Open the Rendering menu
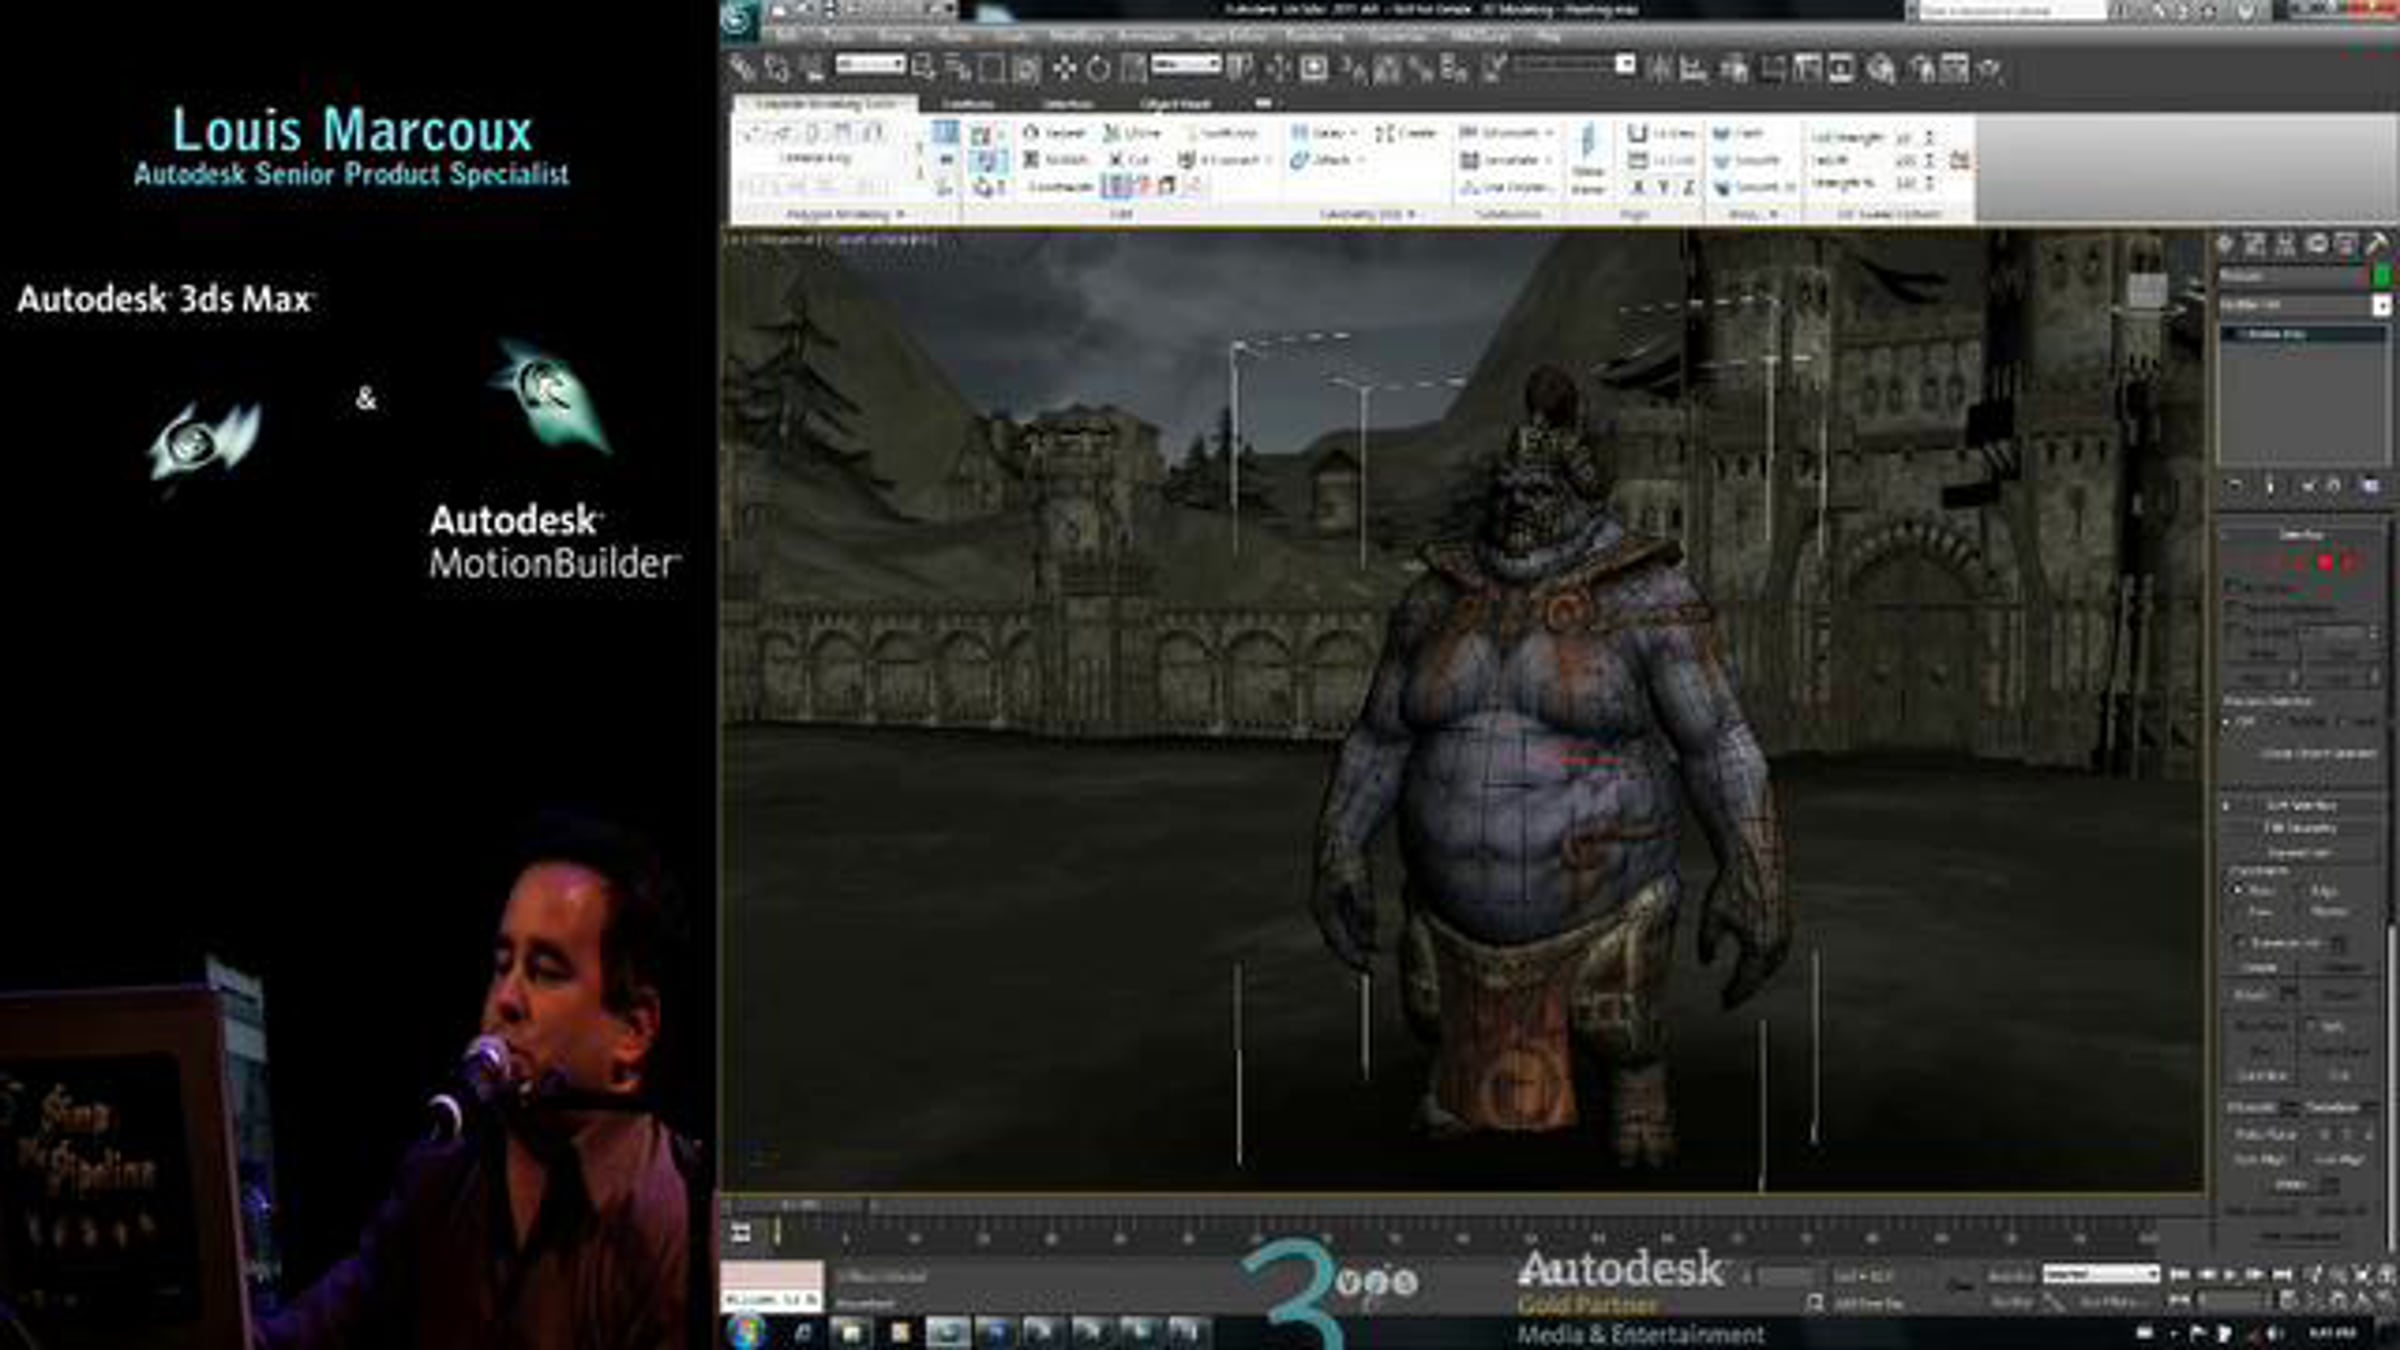 [x=1314, y=37]
